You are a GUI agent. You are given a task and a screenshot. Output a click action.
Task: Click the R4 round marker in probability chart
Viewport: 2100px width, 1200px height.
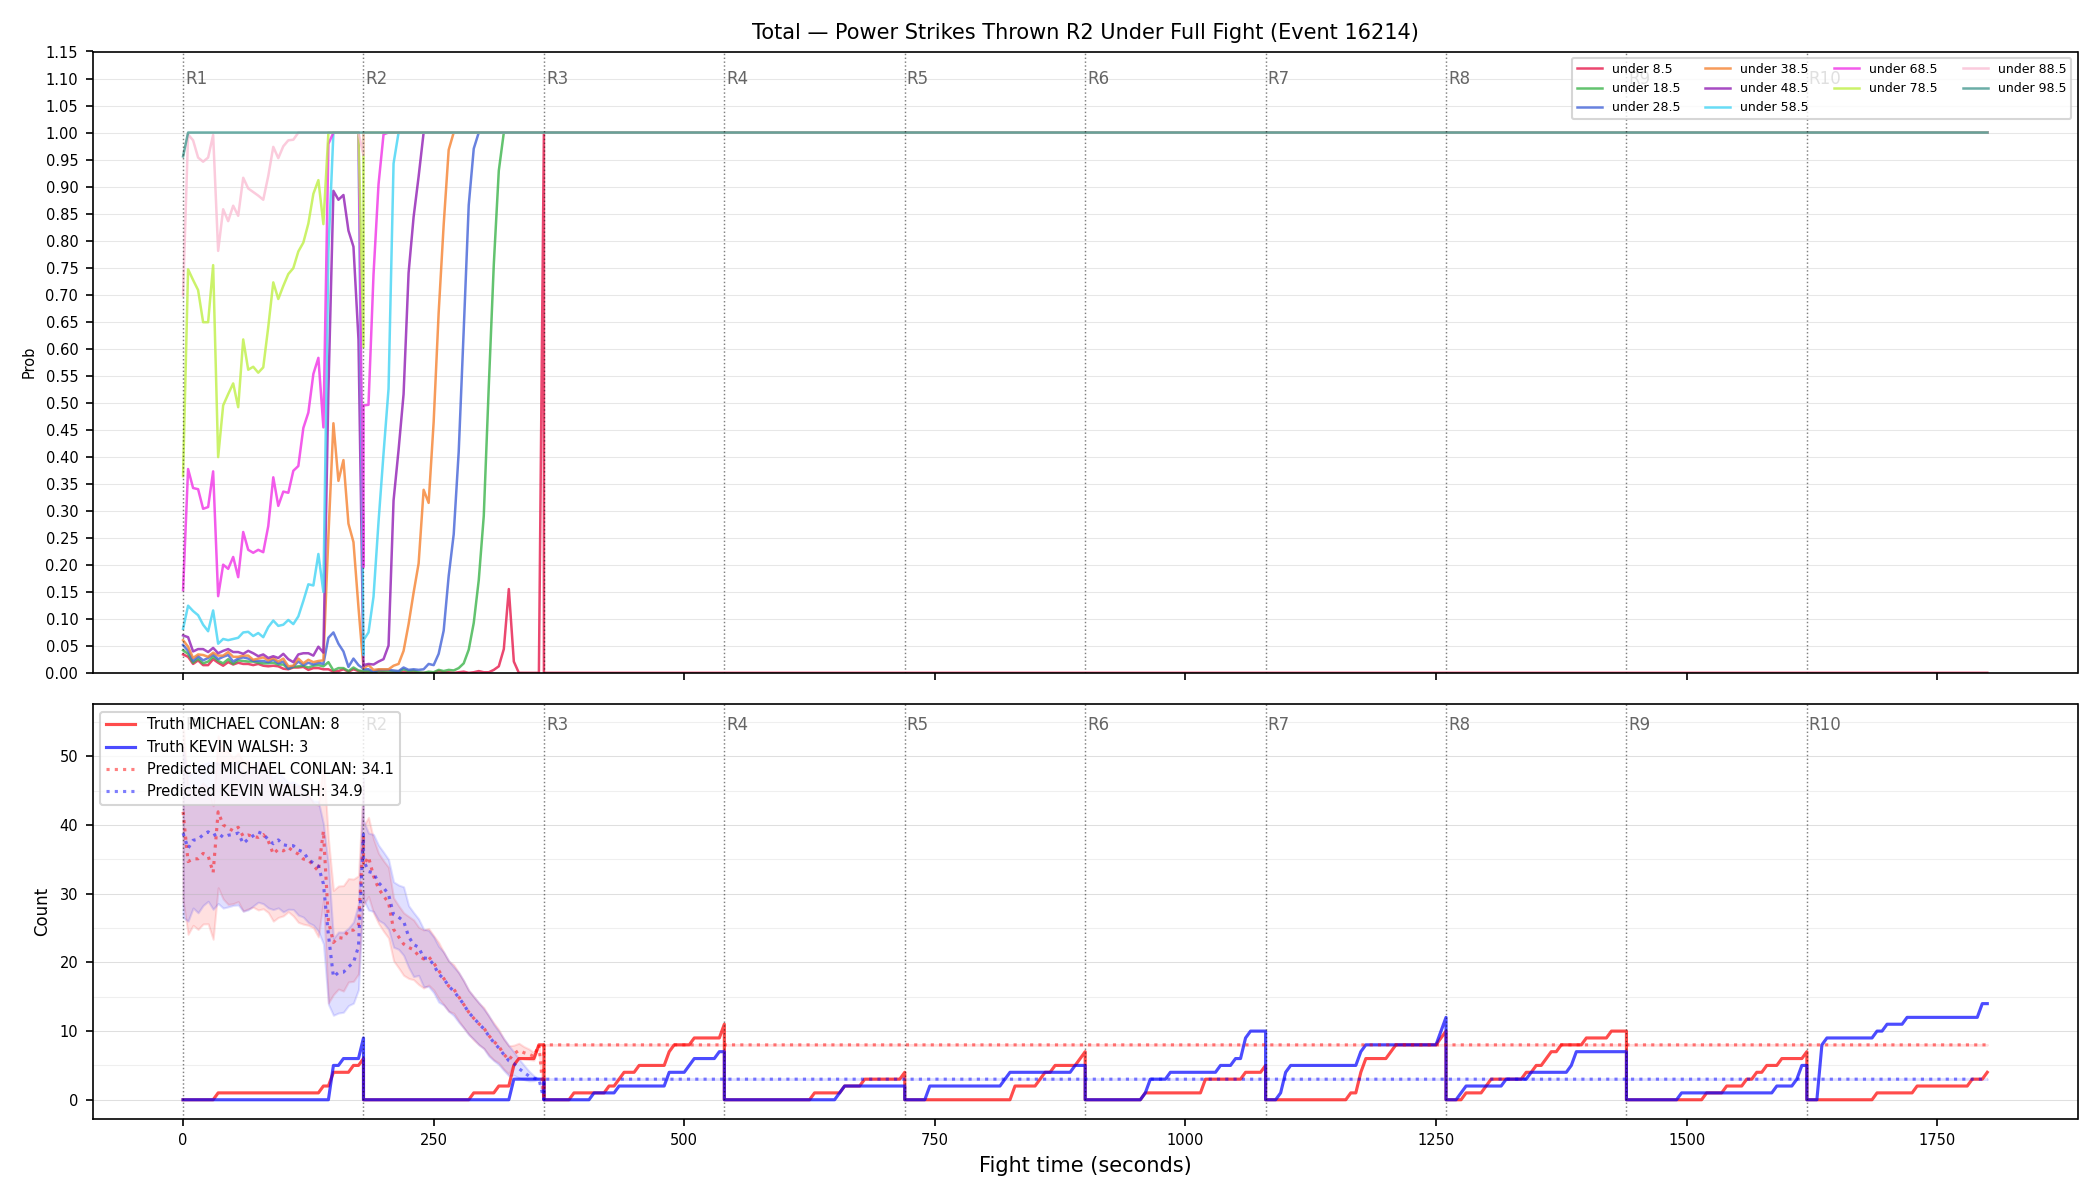click(737, 78)
